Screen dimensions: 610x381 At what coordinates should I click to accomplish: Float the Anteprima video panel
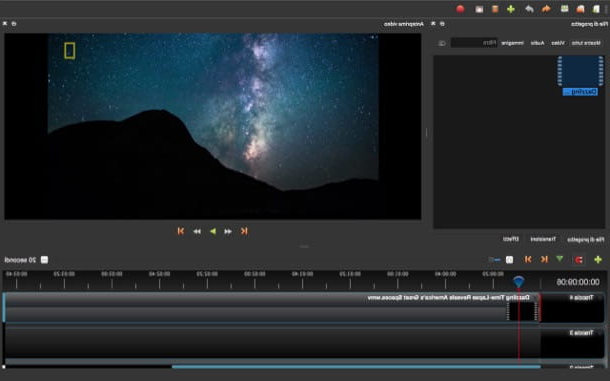pyautogui.click(x=14, y=24)
